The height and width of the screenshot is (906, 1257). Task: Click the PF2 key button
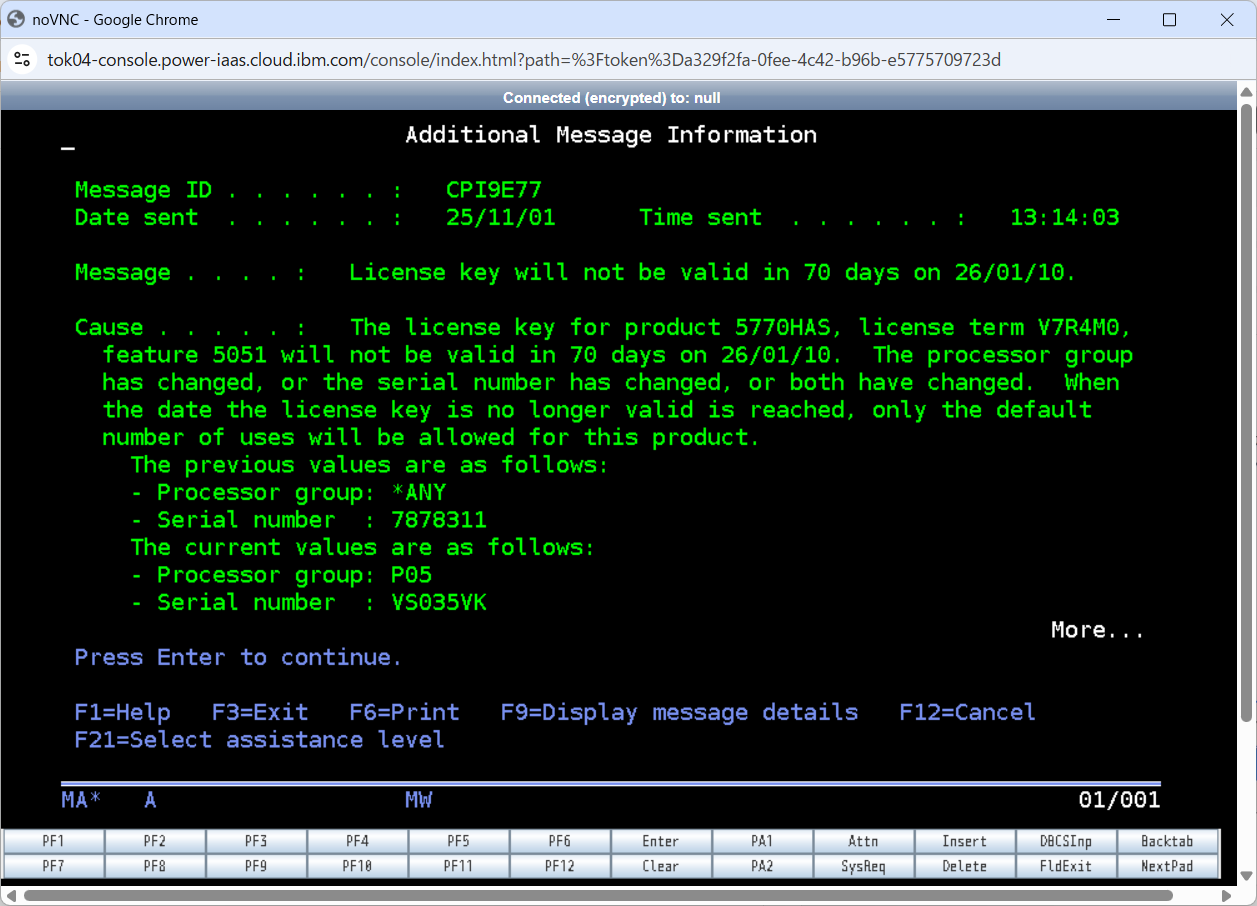click(155, 841)
